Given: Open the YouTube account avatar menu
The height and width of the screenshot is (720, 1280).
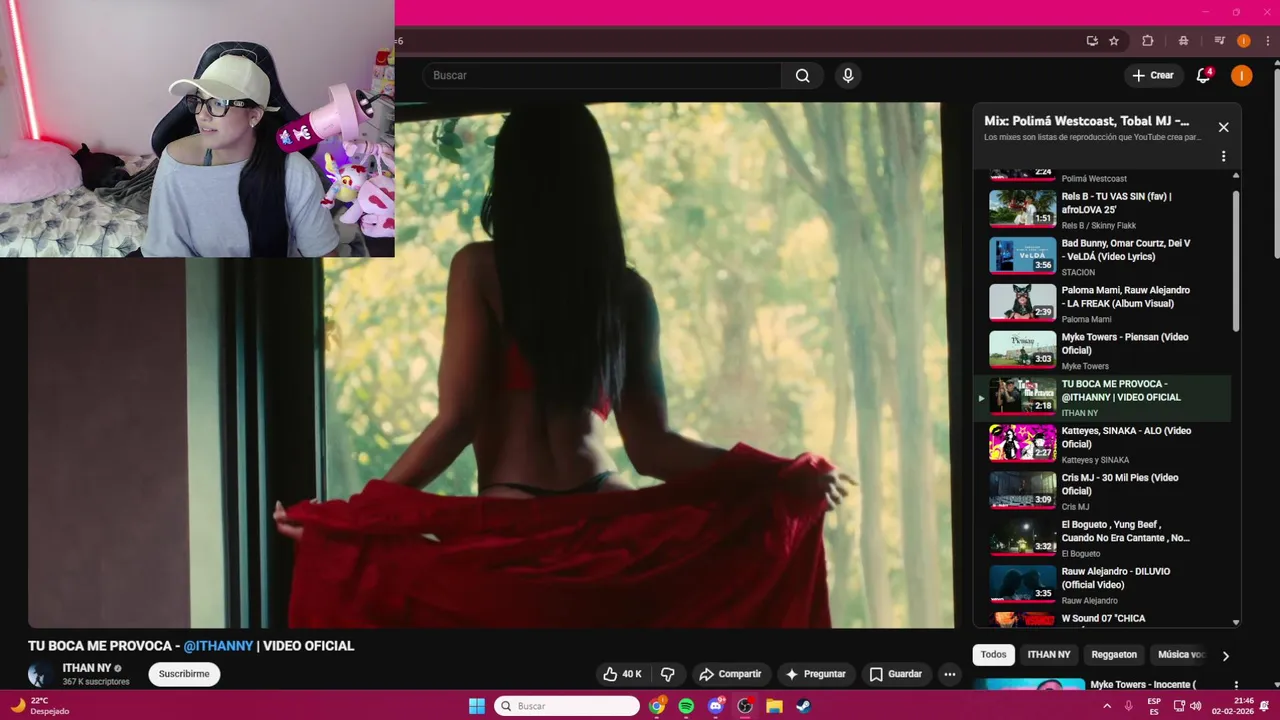Looking at the screenshot, I should 1241,75.
